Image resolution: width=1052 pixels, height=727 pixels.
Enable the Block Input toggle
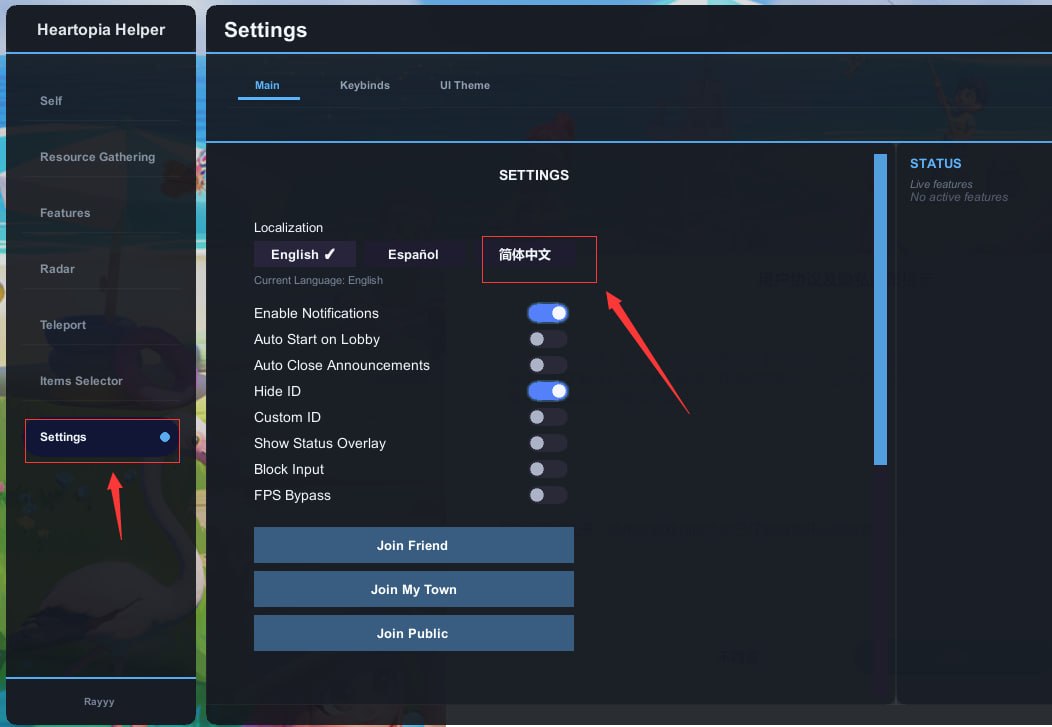(x=548, y=469)
